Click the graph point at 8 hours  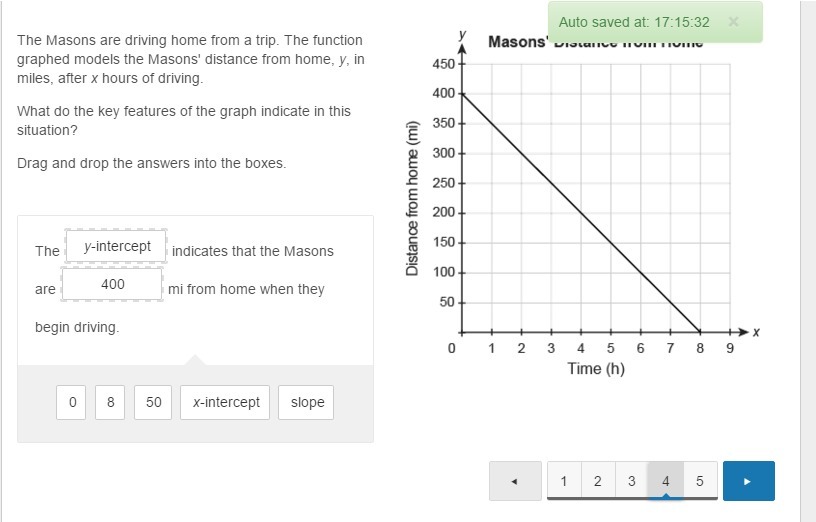tap(699, 332)
